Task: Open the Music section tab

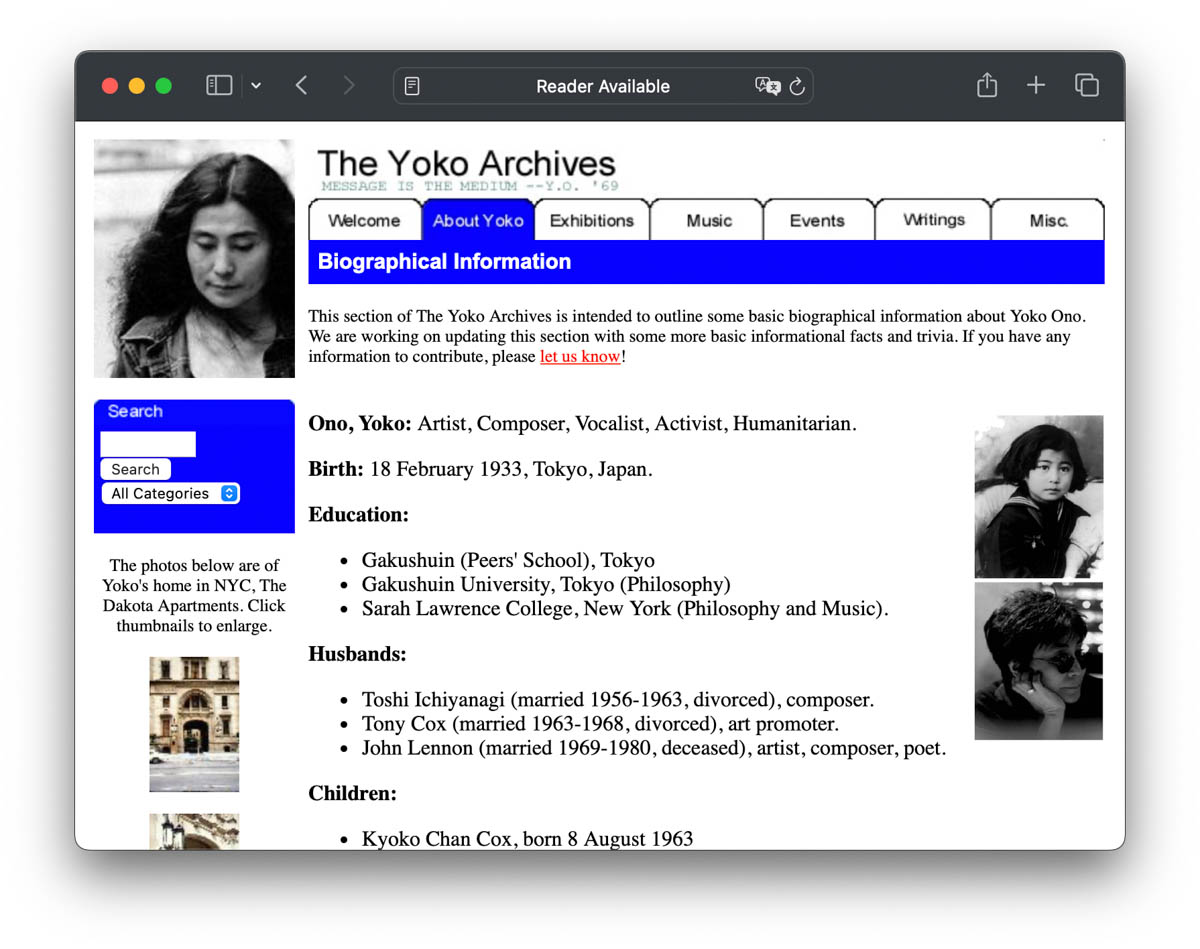Action: pyautogui.click(x=706, y=220)
